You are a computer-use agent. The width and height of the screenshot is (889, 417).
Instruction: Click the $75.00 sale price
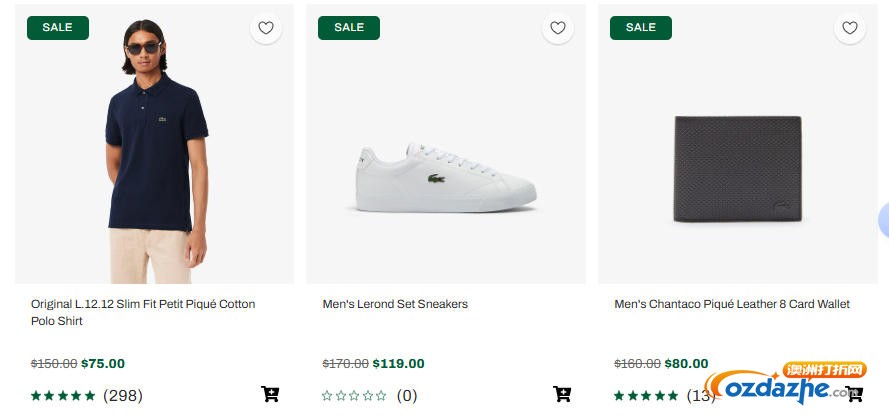pyautogui.click(x=103, y=364)
